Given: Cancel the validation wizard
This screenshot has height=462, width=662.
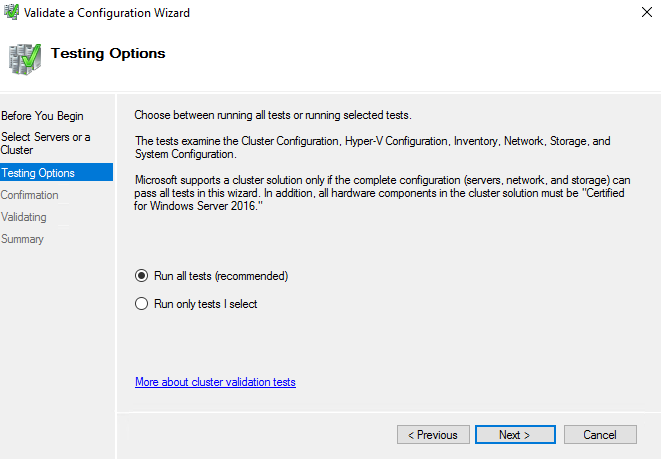Looking at the screenshot, I should 600,435.
